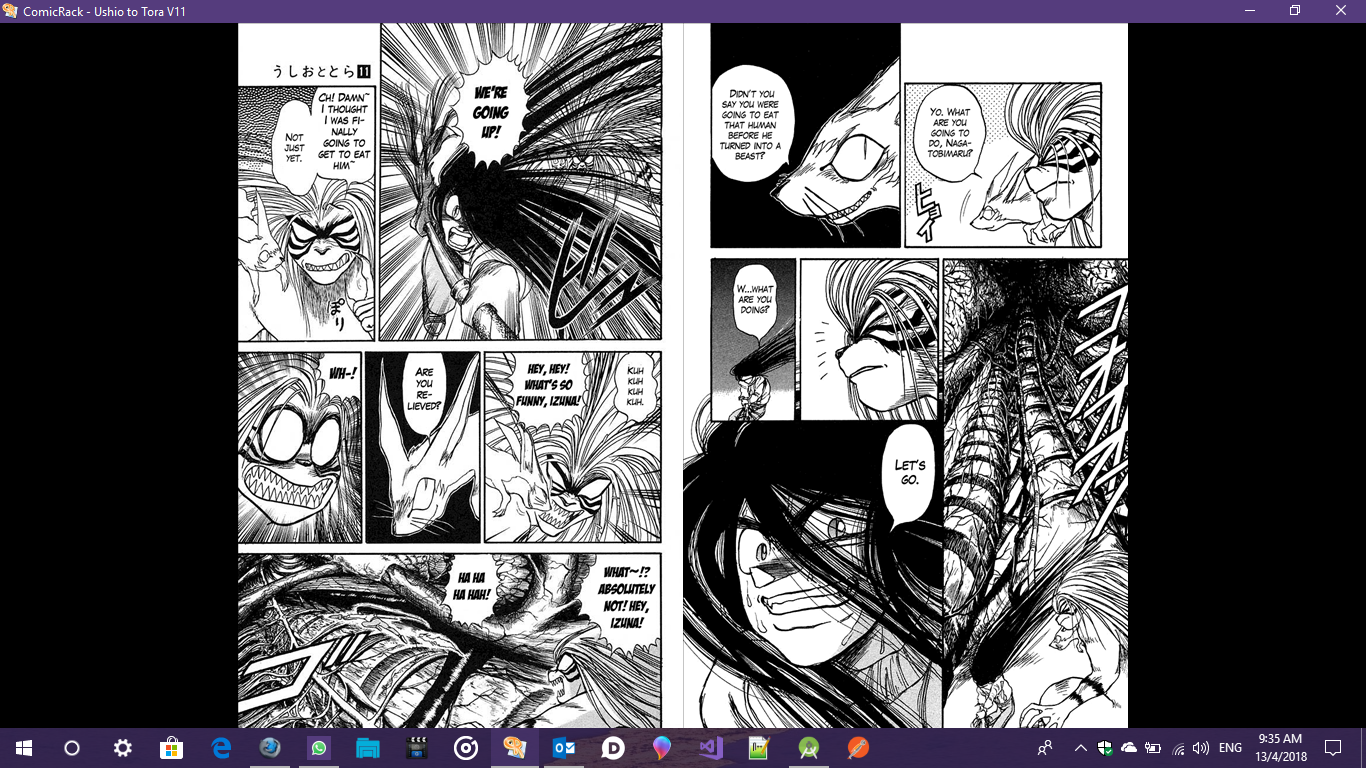Switch to WhatsApp in the taskbar
Screen dimensions: 1366x768
pos(319,748)
